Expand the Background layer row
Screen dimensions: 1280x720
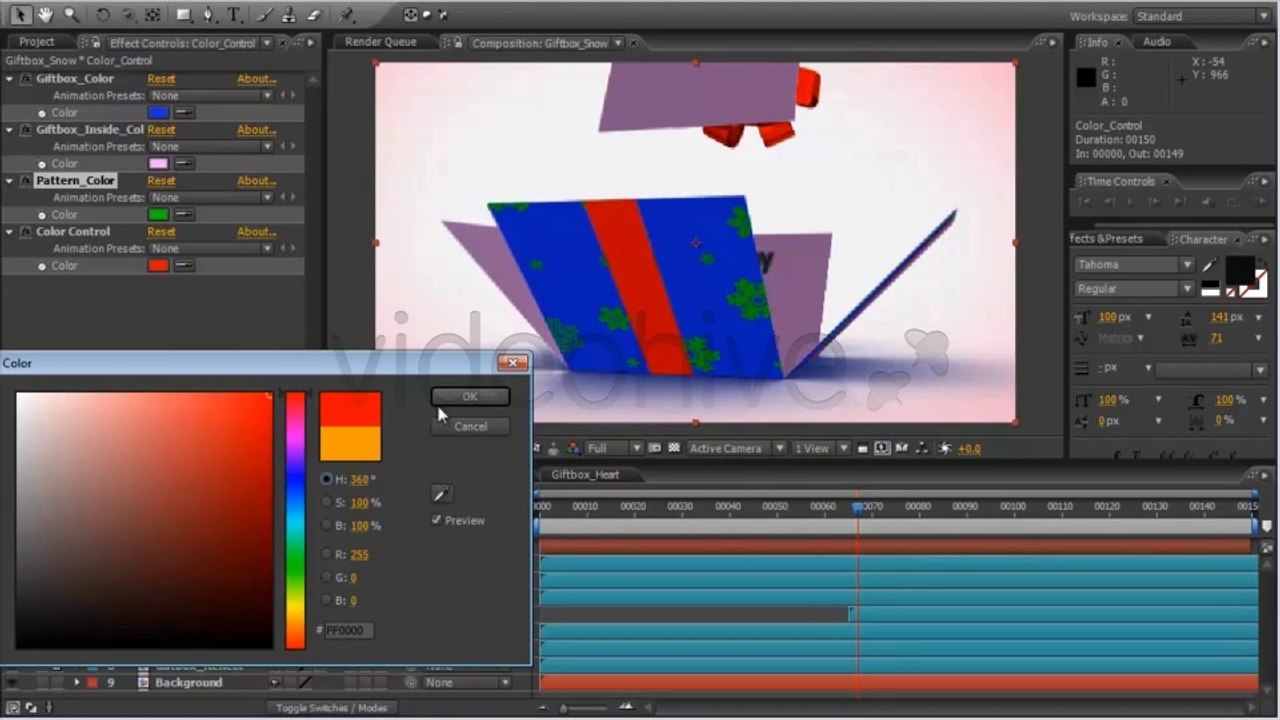[x=76, y=683]
